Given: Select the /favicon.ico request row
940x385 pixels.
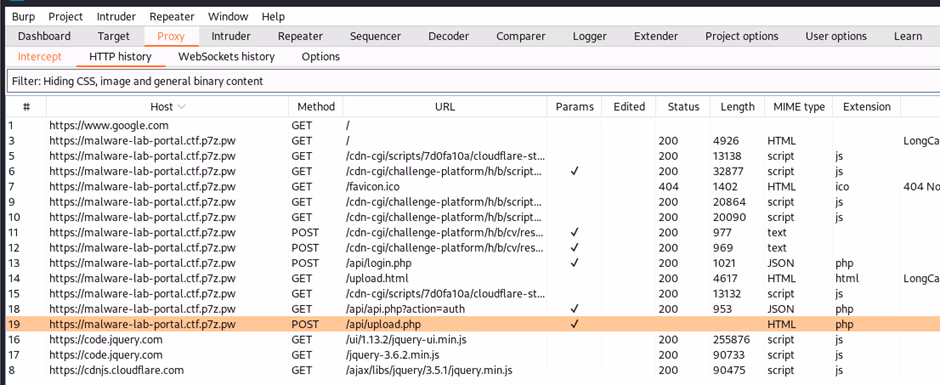Looking at the screenshot, I should pyautogui.click(x=472, y=187).
